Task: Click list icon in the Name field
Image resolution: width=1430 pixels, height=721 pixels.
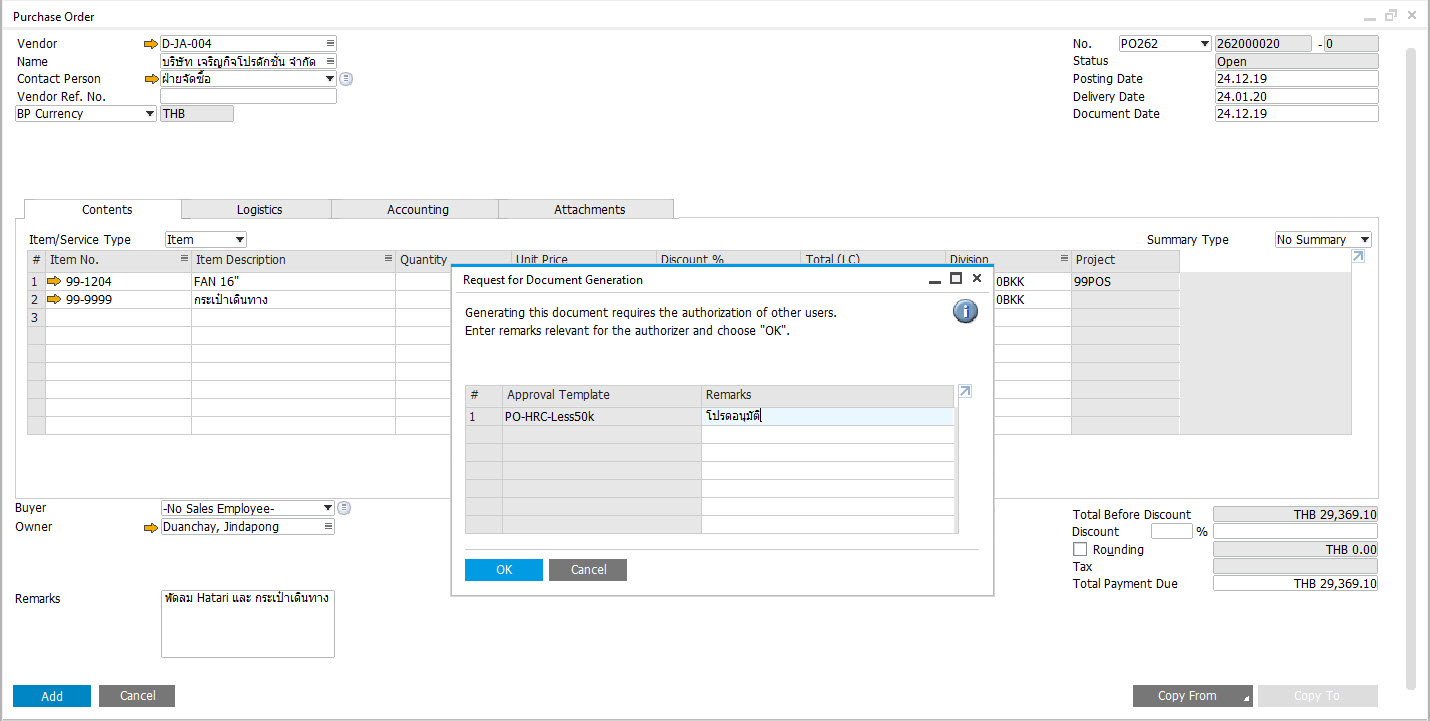Action: 330,62
